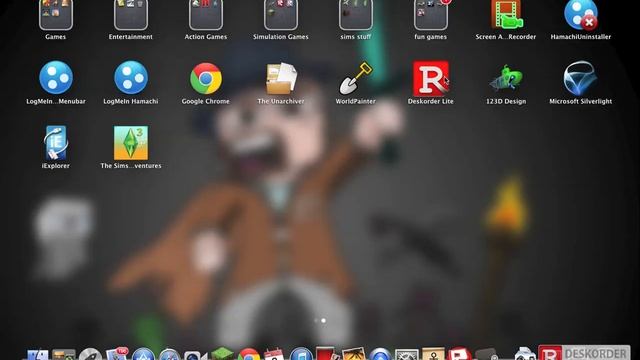Launch Deskorder Lite
Screen dimensions: 640x360
[x=431, y=78]
